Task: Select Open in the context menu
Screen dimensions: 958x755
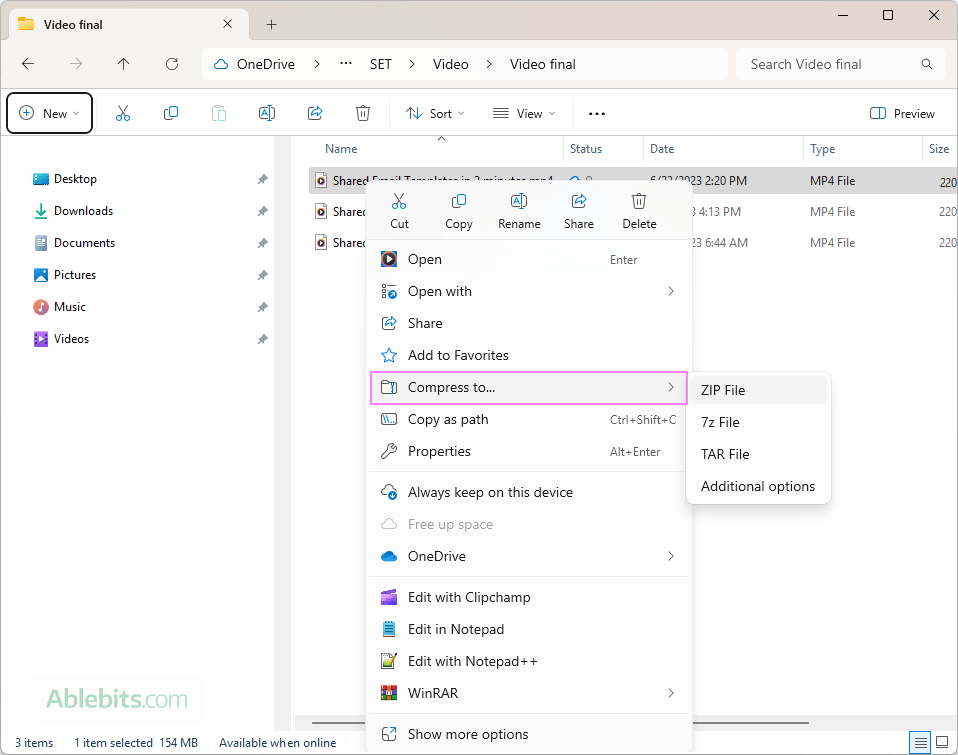Action: tap(529, 260)
